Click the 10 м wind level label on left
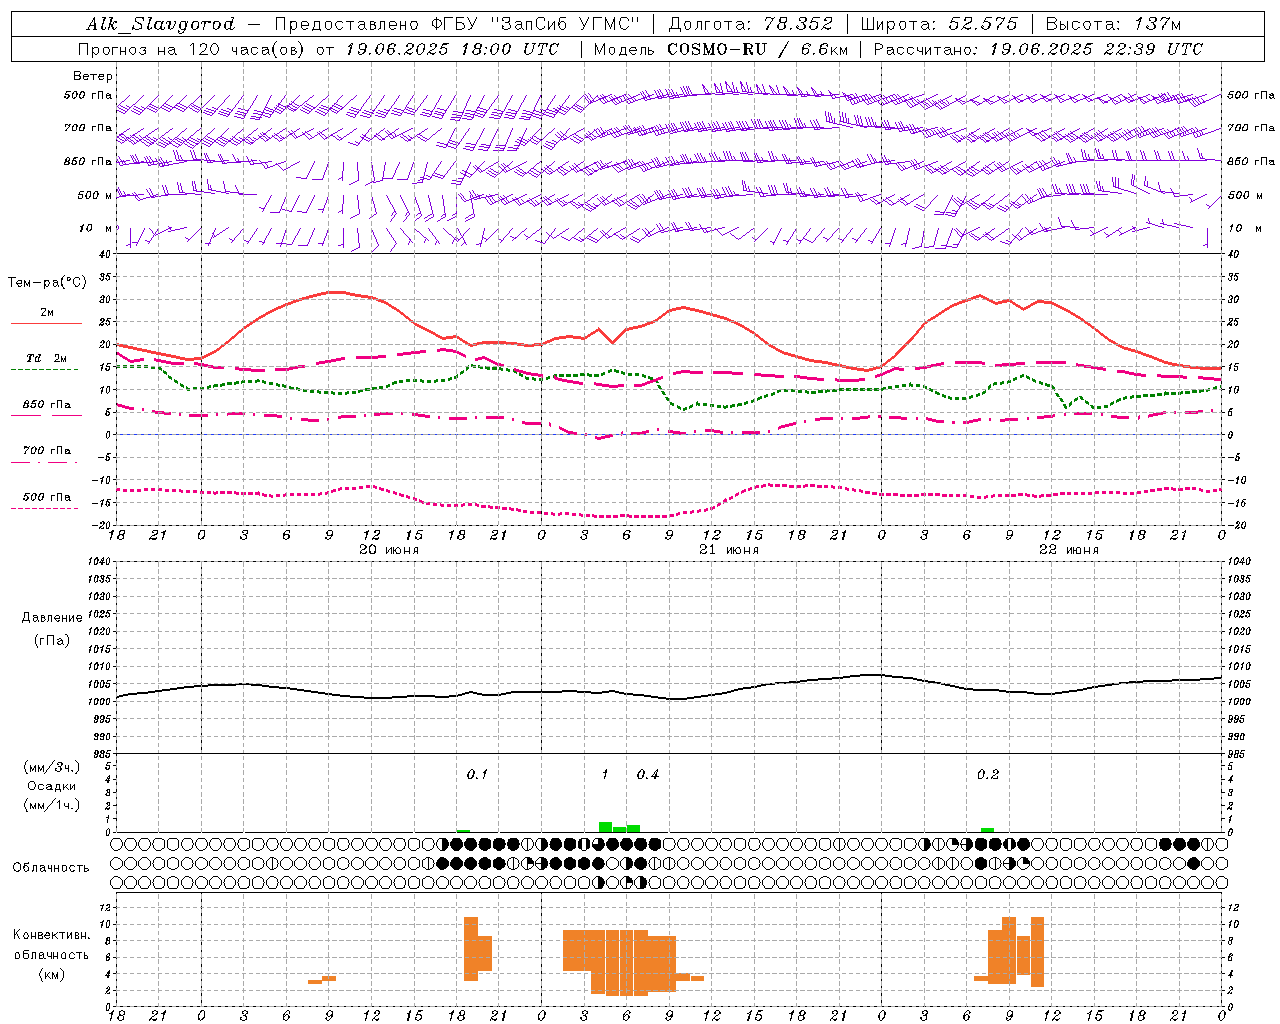 96,228
